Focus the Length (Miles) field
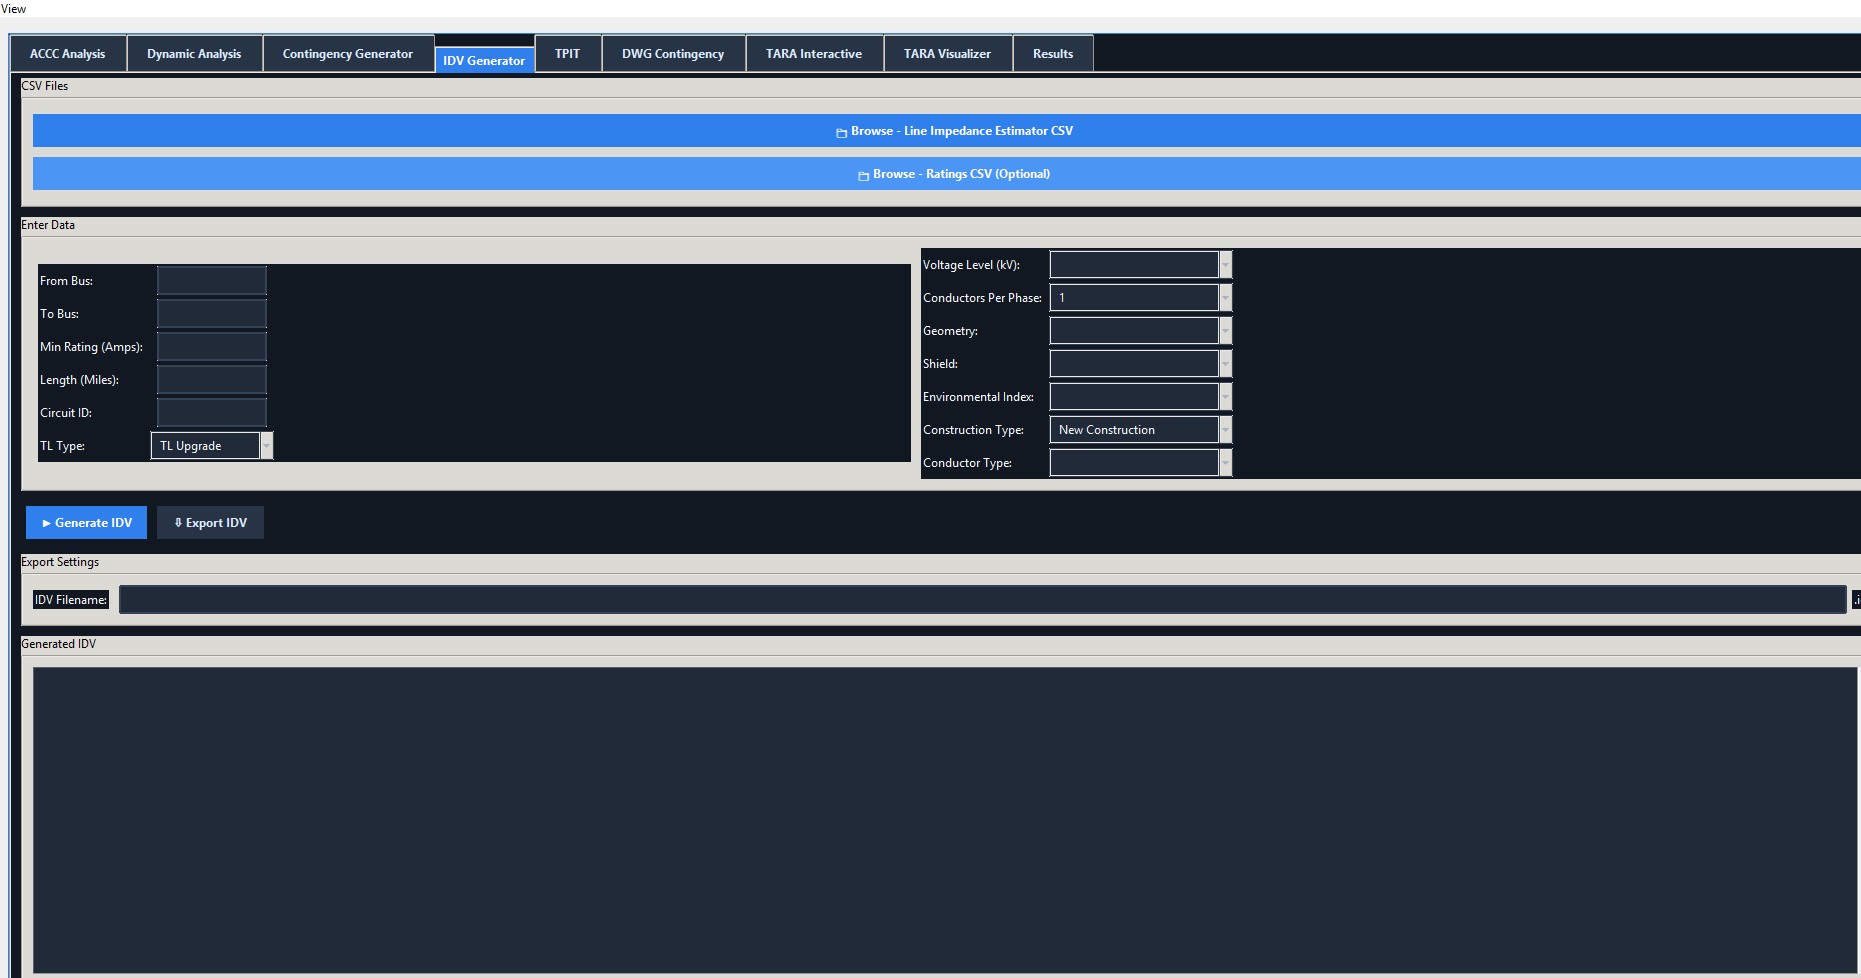The width and height of the screenshot is (1861, 978). click(x=212, y=380)
